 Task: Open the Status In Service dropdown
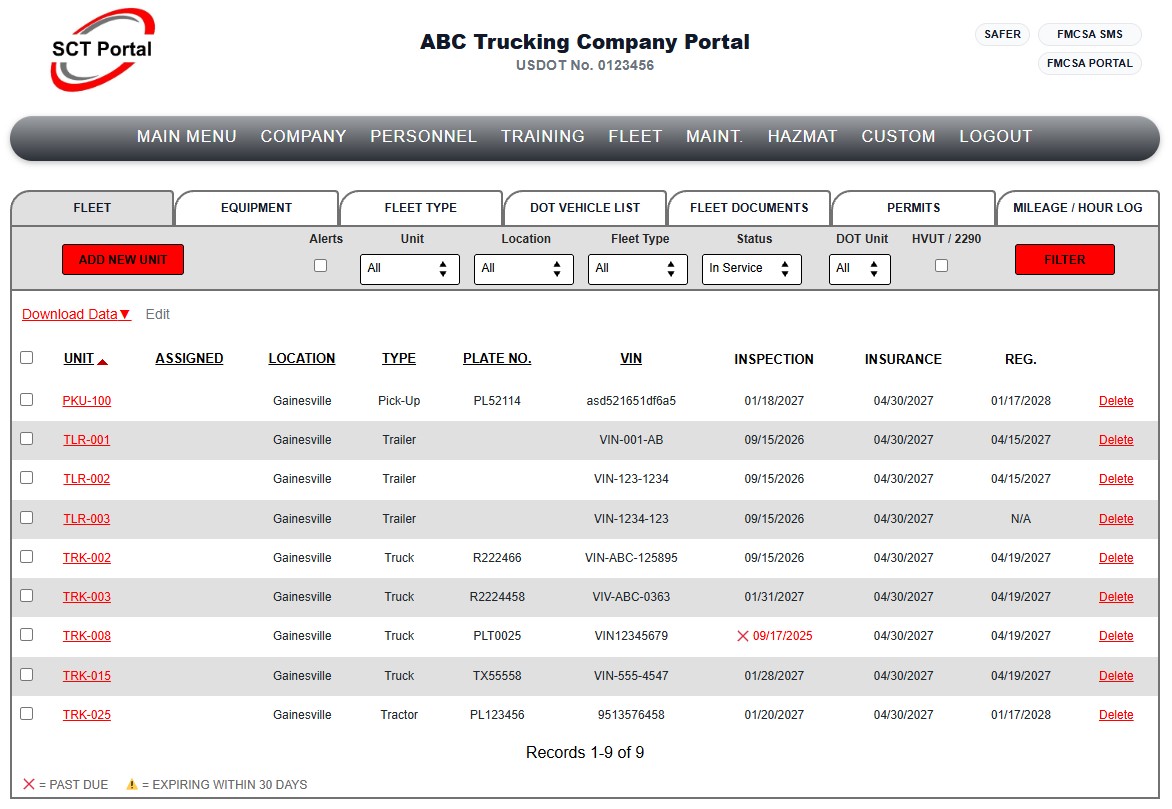pos(751,269)
